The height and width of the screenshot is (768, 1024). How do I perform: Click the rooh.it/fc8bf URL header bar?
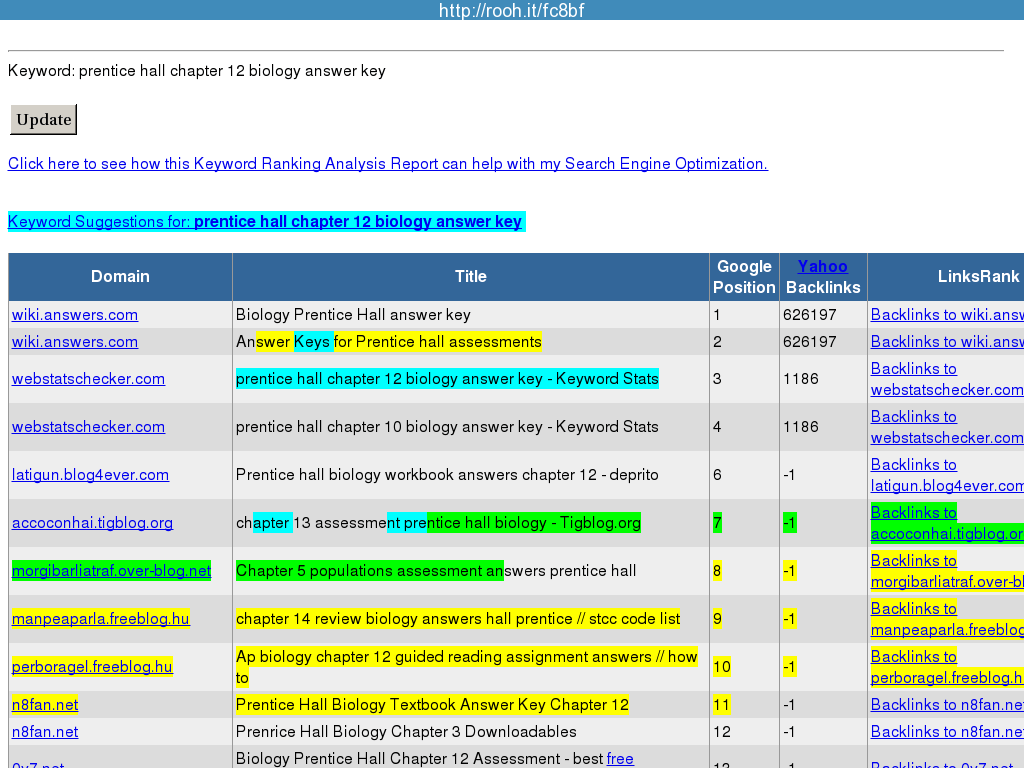pos(511,10)
